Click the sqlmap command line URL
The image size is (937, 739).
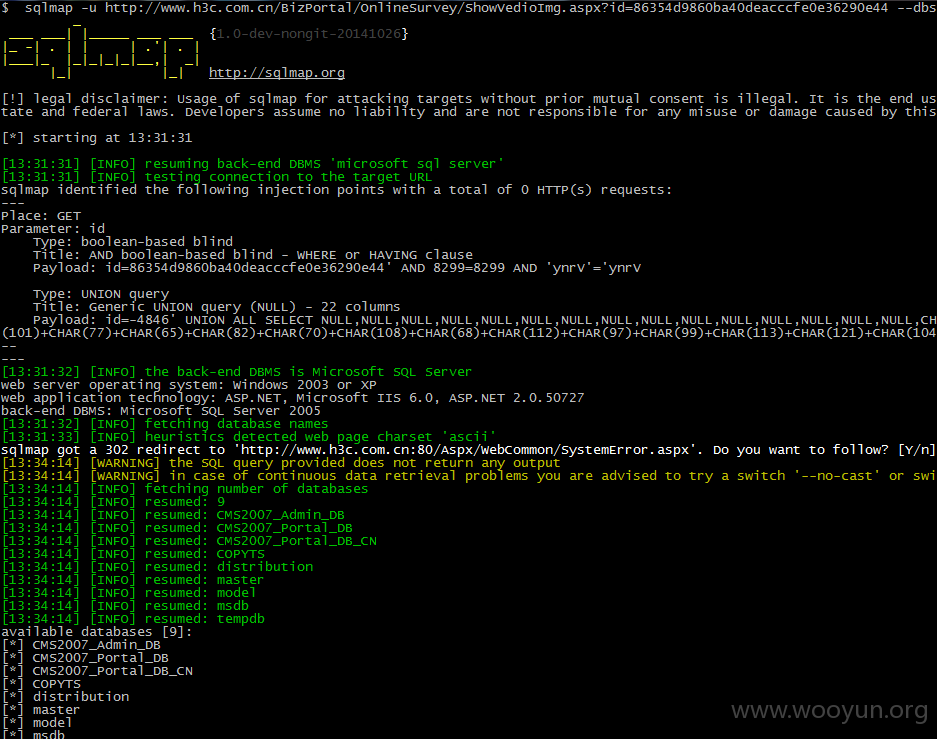click(497, 8)
